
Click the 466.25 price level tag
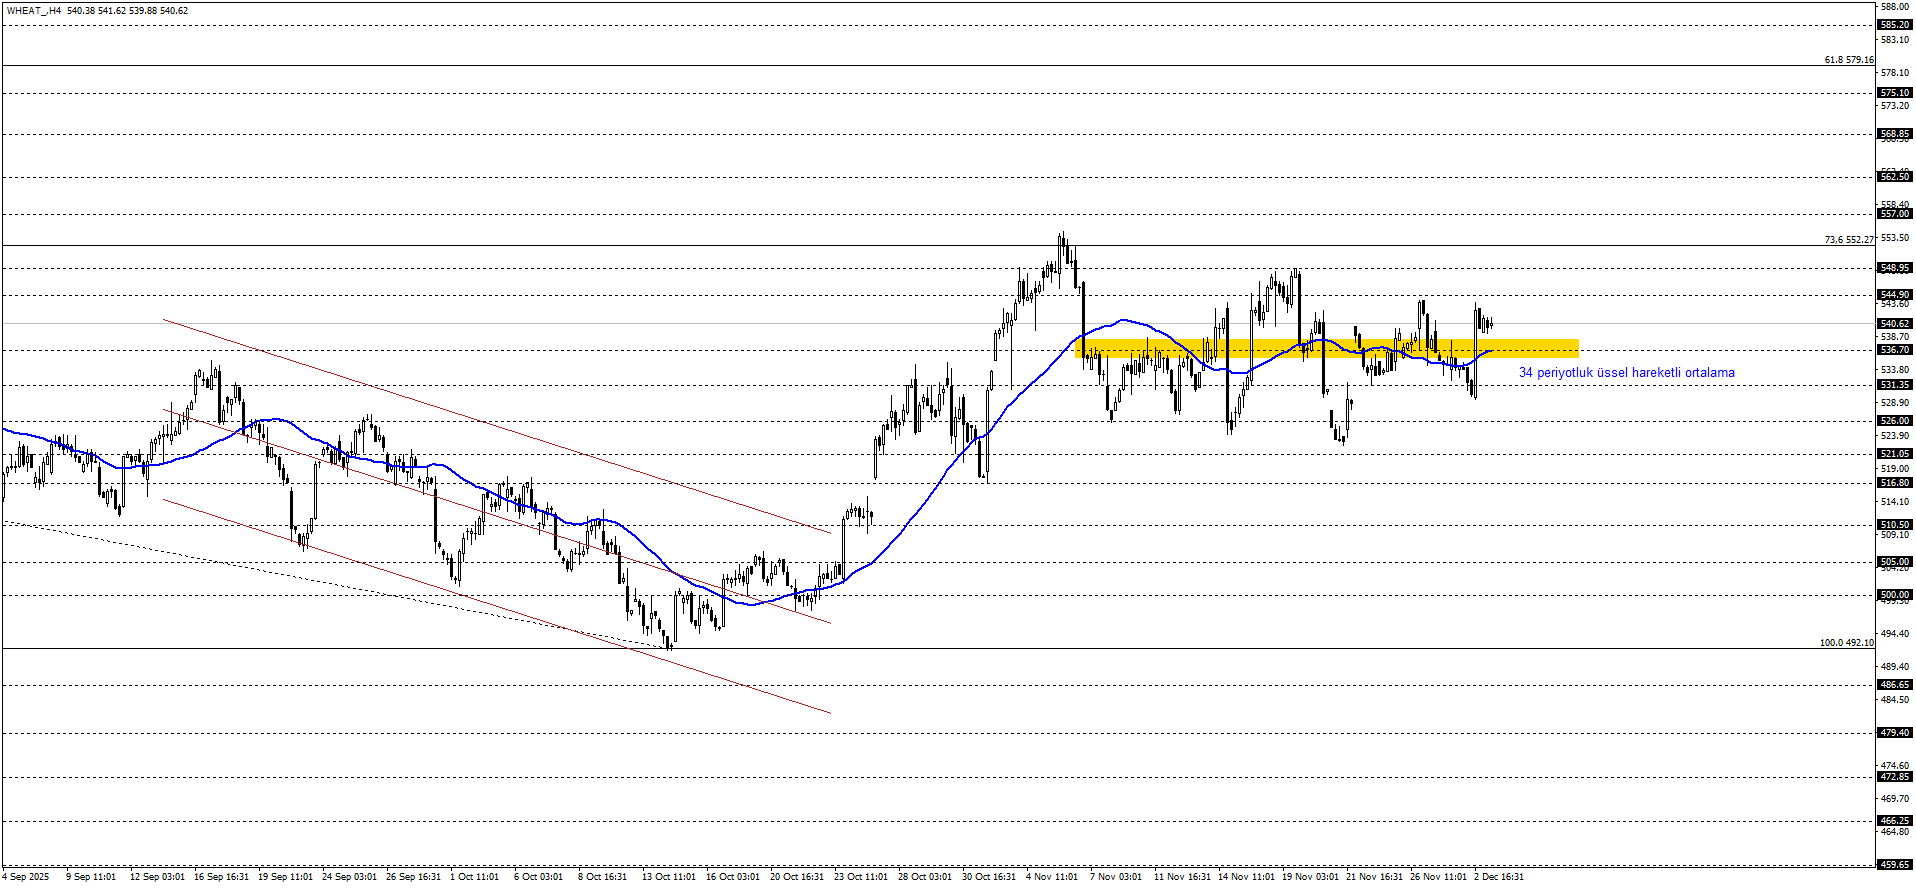[1895, 821]
